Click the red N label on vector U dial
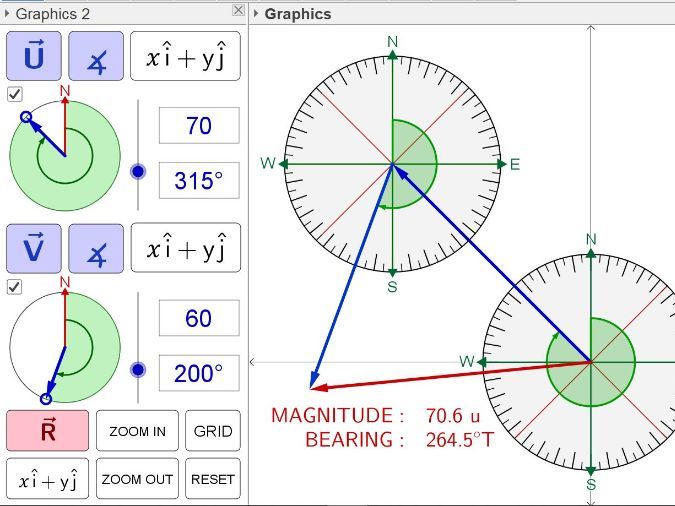Image resolution: width=675 pixels, height=506 pixels. coord(65,91)
